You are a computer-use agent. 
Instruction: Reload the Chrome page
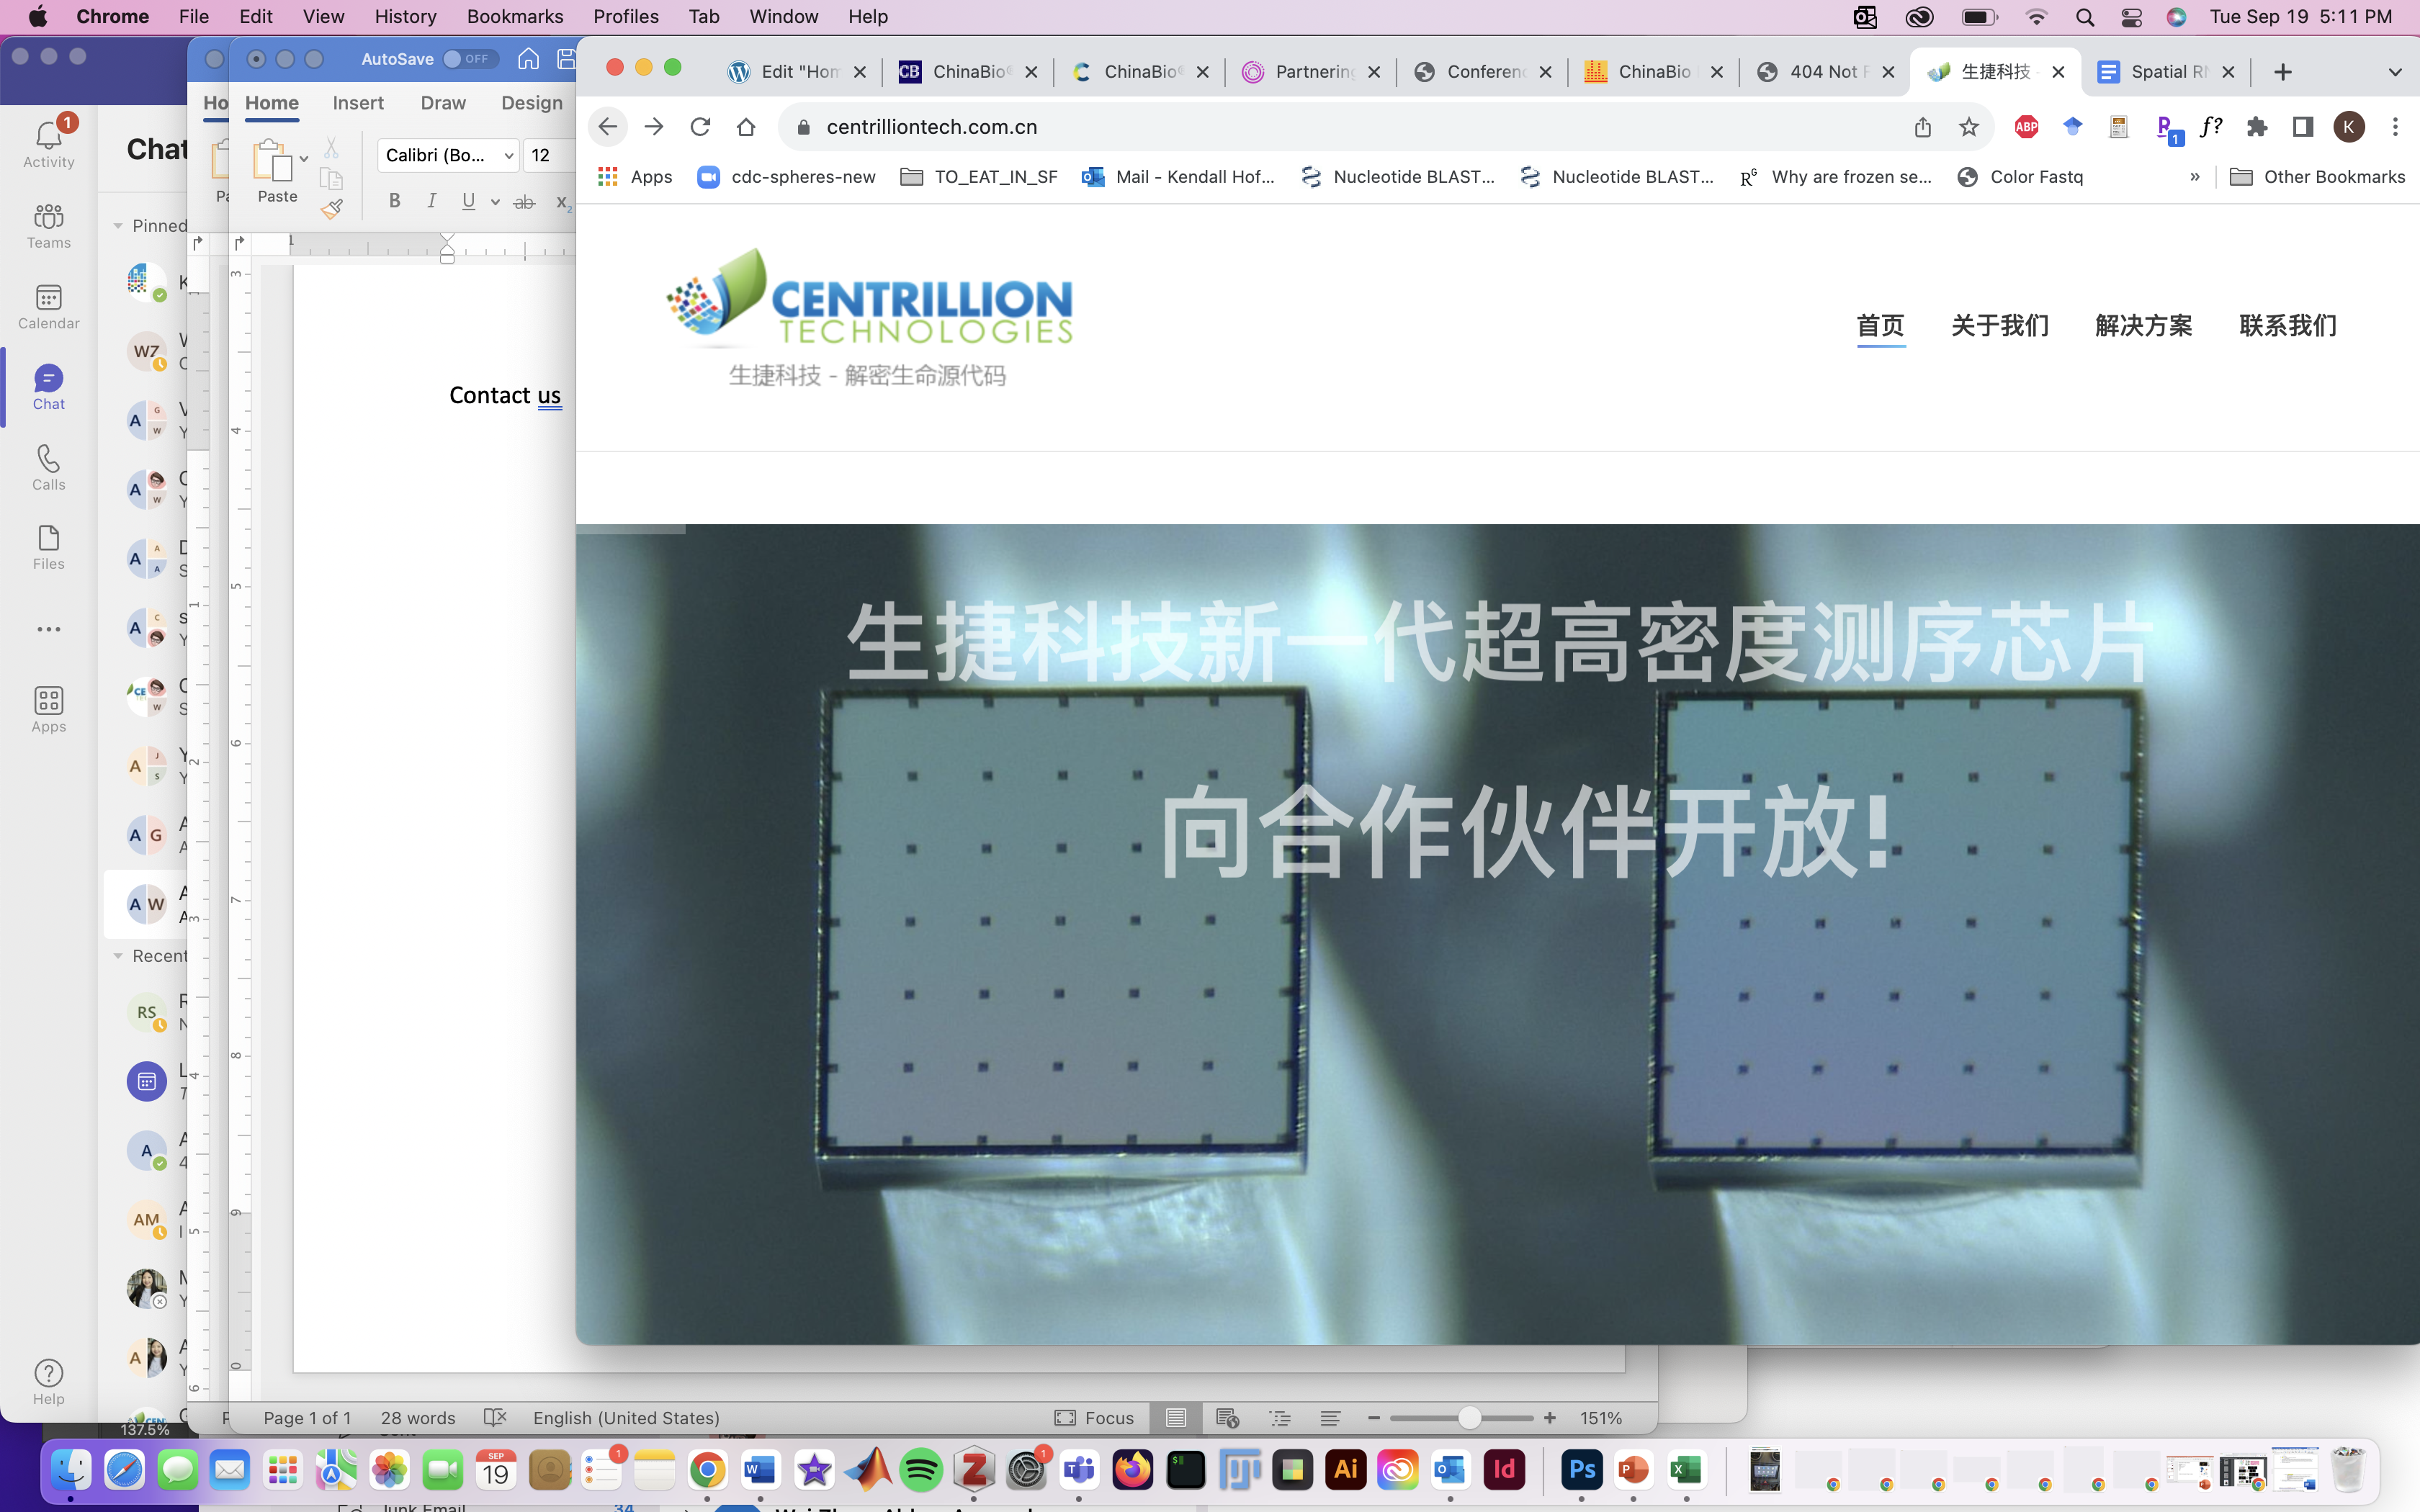[700, 127]
